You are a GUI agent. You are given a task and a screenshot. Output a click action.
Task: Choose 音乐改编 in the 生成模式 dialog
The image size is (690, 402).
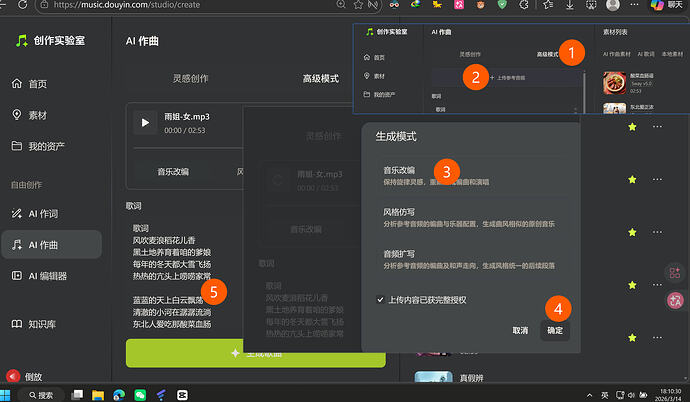[x=471, y=175]
